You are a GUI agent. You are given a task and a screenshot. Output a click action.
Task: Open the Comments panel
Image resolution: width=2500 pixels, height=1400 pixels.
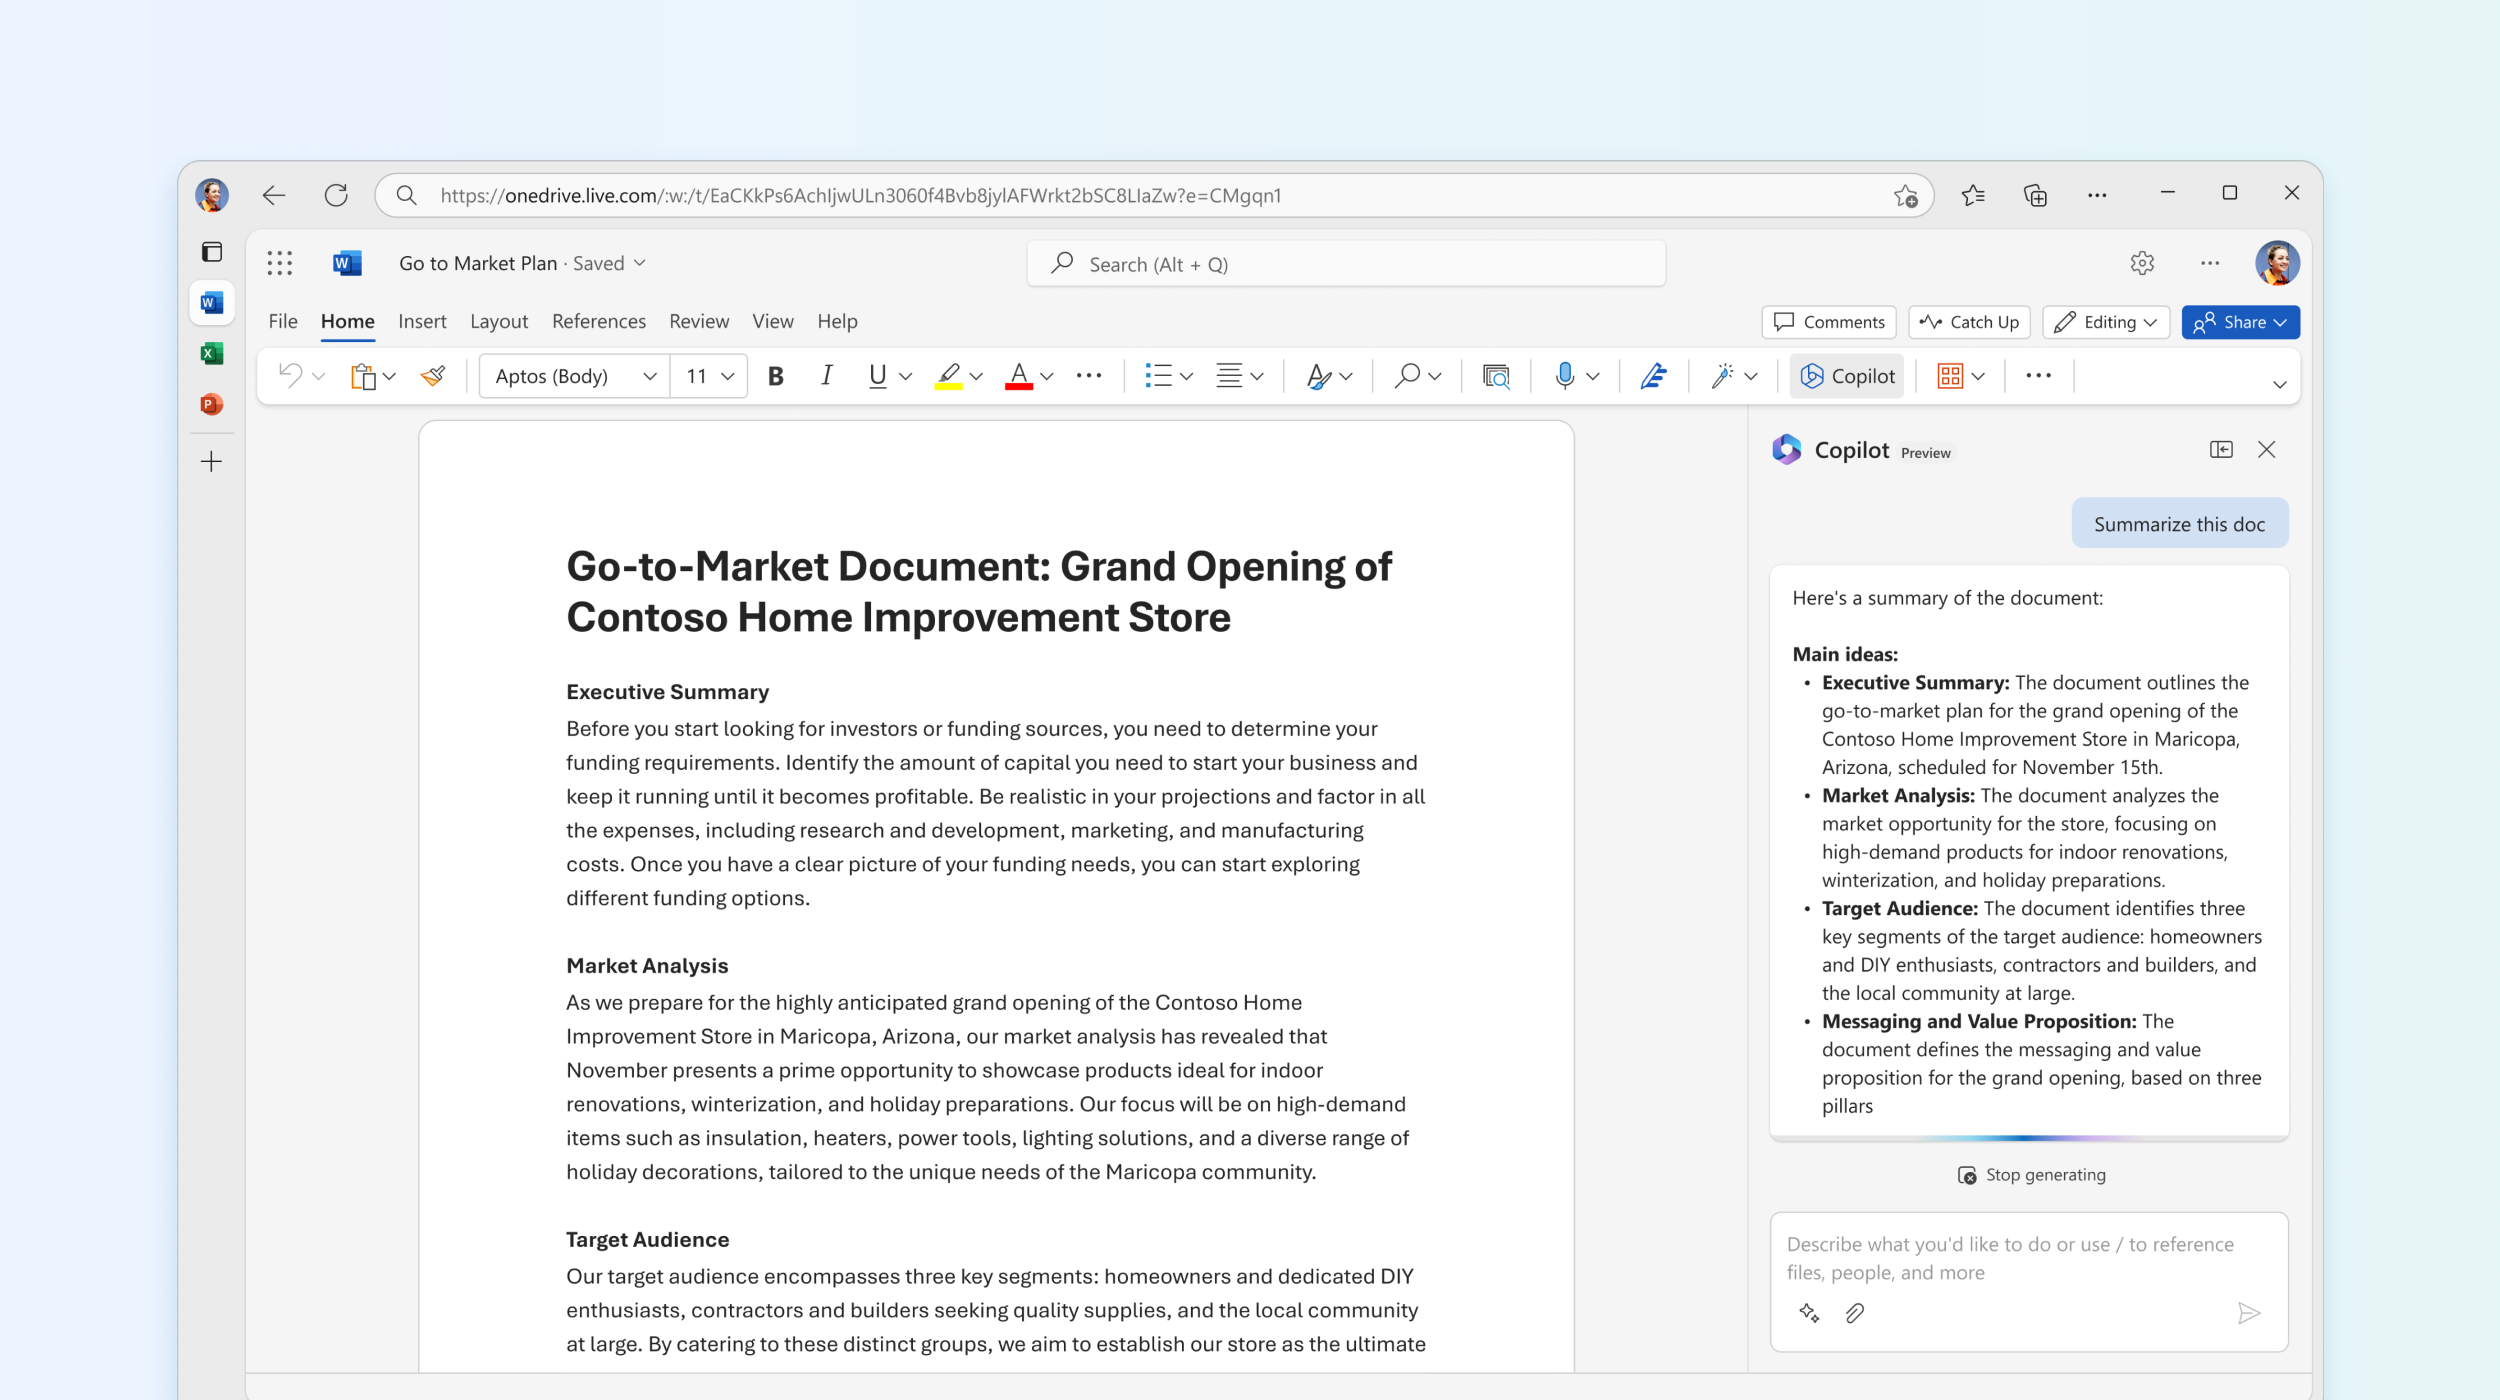(x=1829, y=323)
